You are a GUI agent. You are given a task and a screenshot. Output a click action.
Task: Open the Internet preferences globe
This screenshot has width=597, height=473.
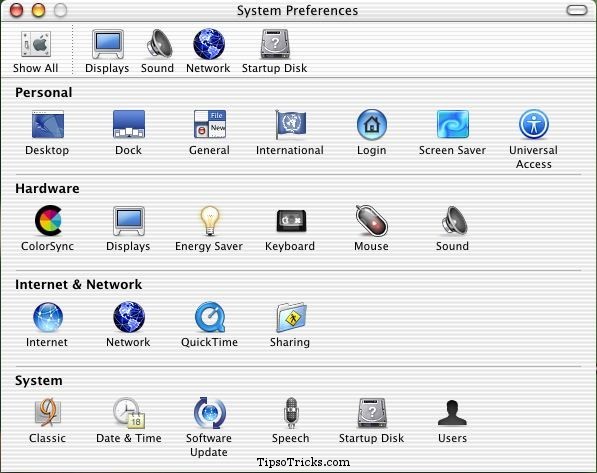[48, 317]
